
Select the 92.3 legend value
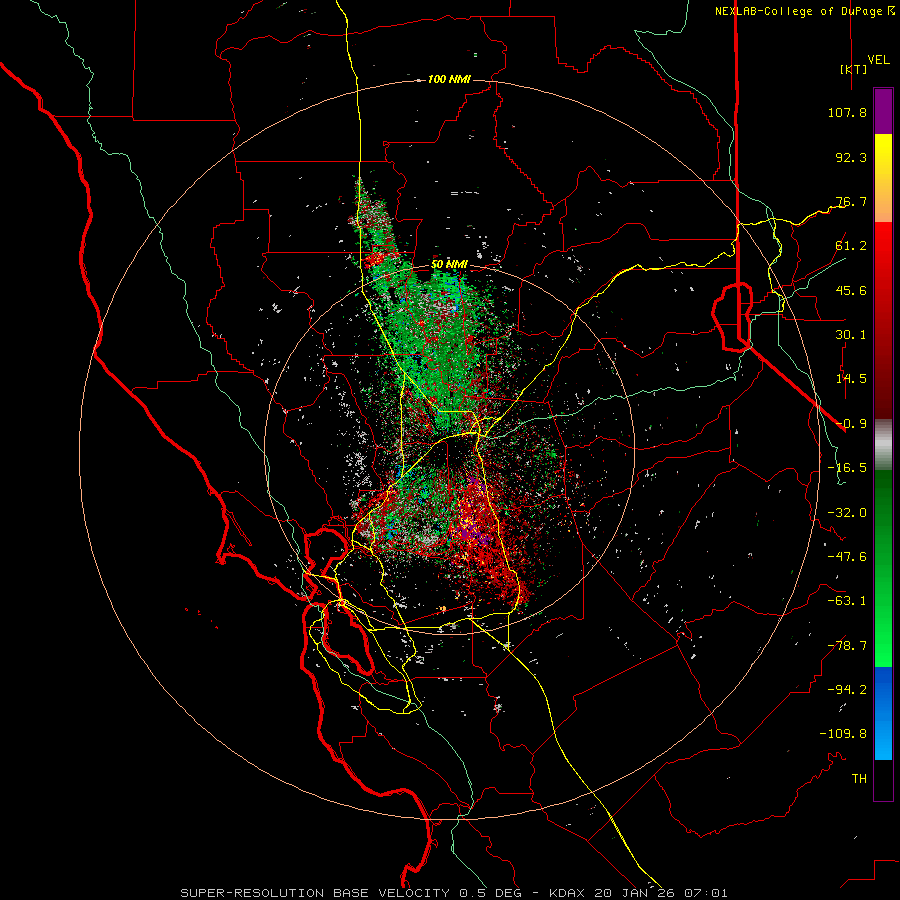click(x=851, y=157)
